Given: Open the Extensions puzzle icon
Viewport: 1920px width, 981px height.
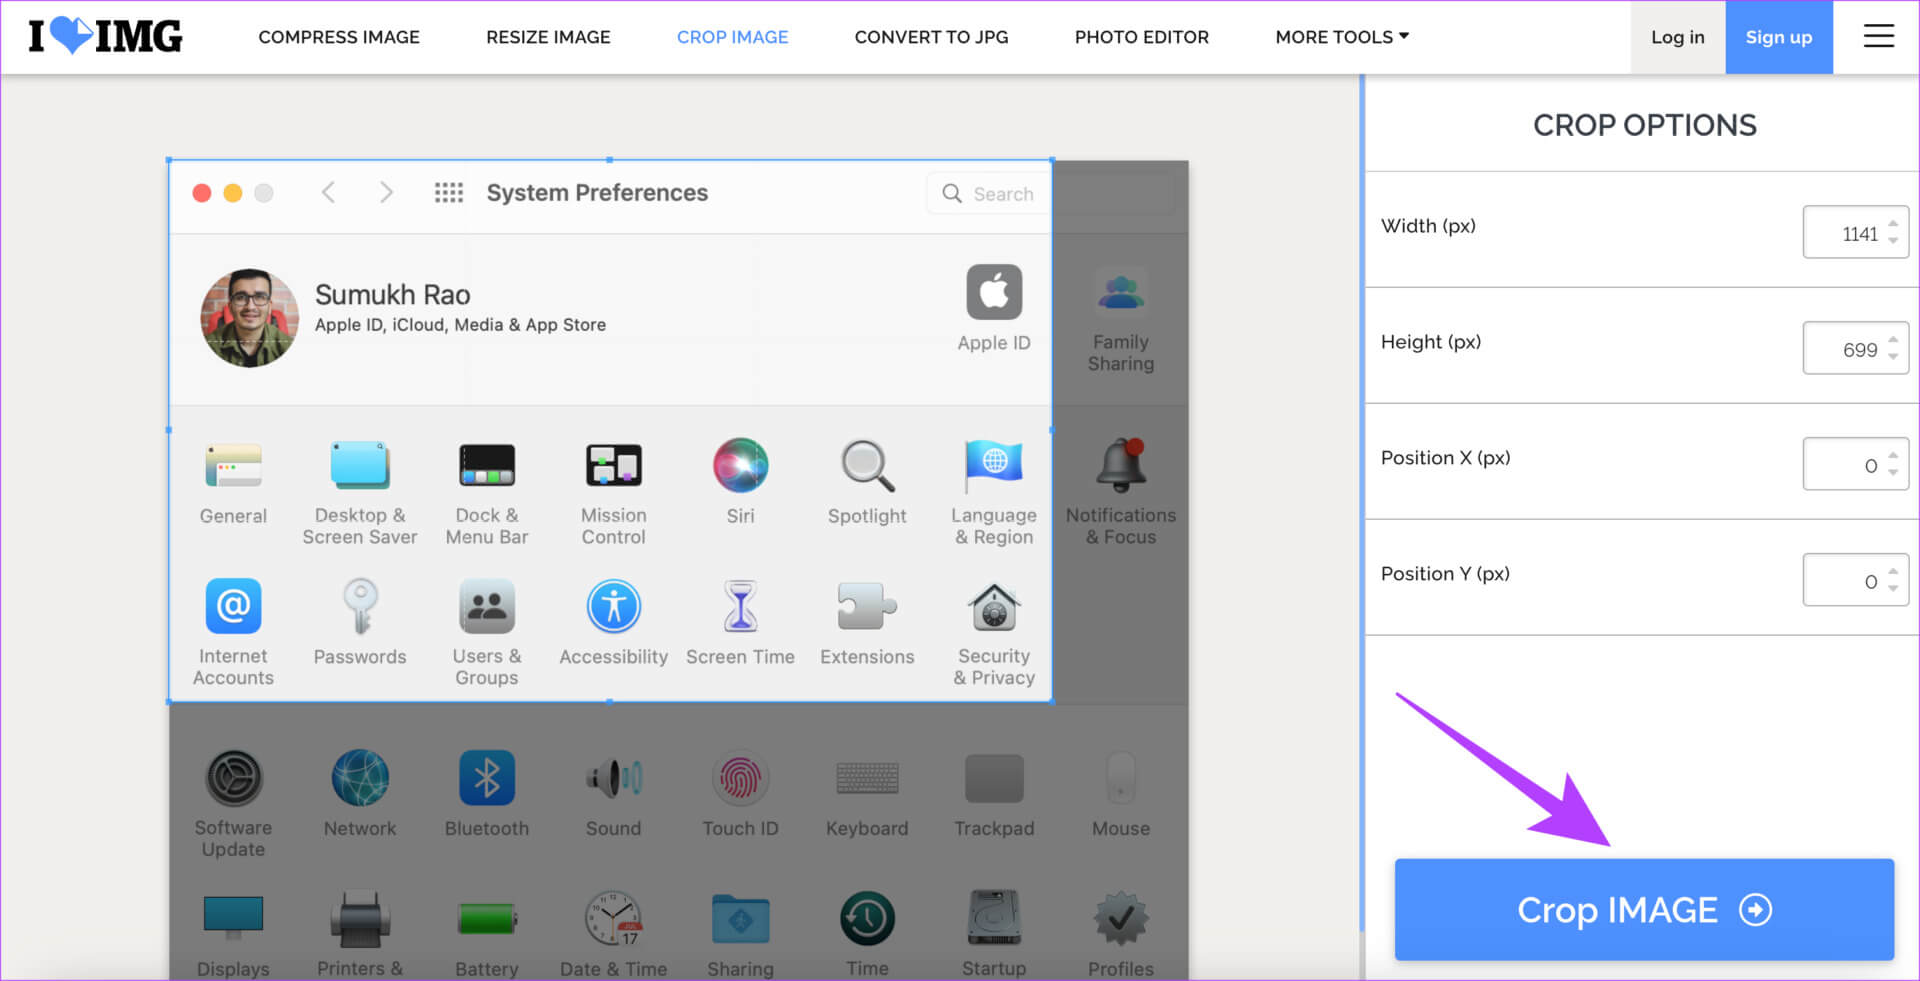Looking at the screenshot, I should [867, 606].
